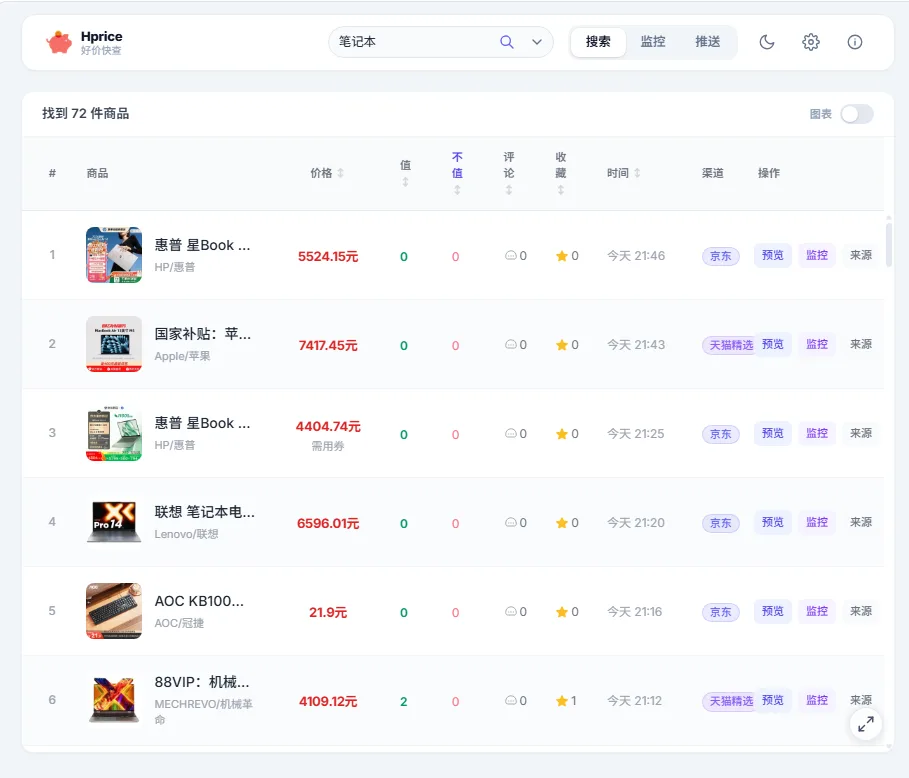Click 预览 for the AOC 21.9元 item
This screenshot has width=909, height=778.
pos(772,611)
